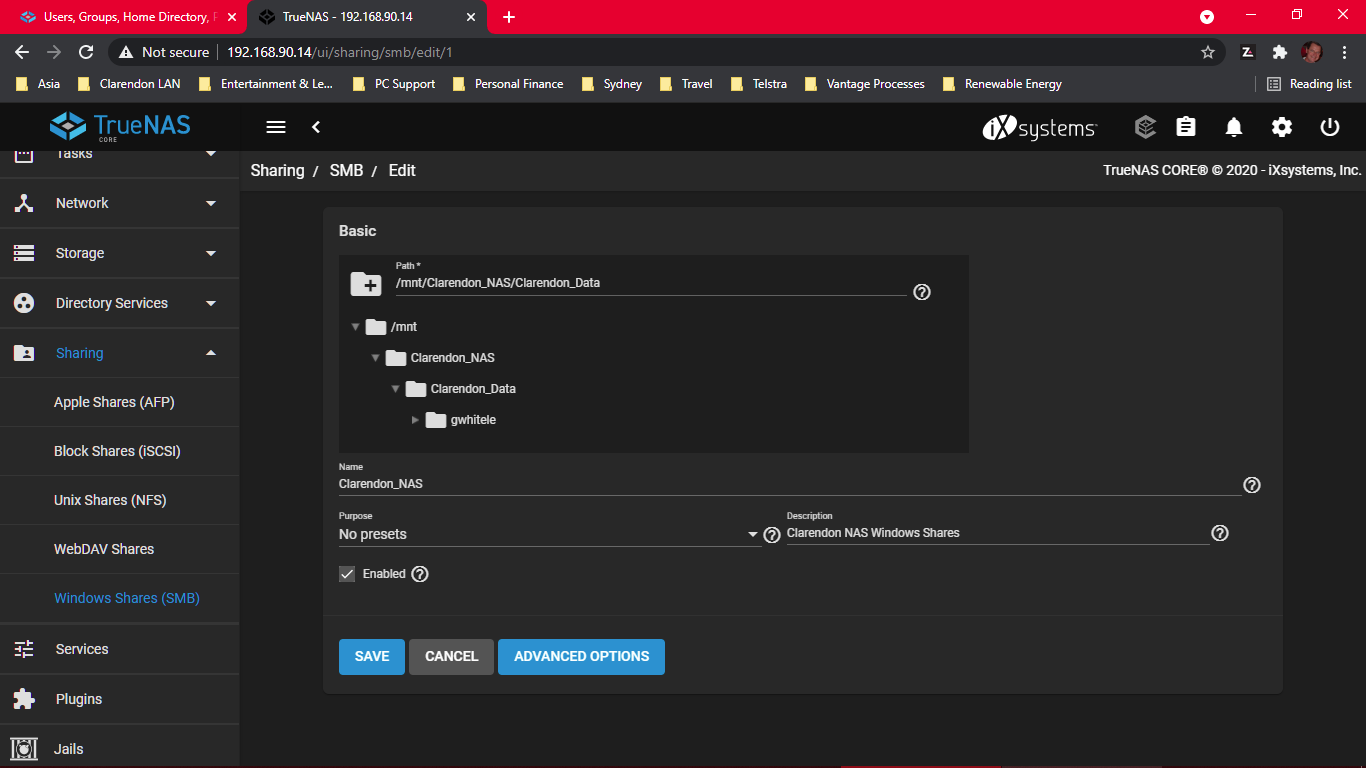Open the alerts bell icon
This screenshot has width=1366, height=768.
pyautogui.click(x=1234, y=127)
